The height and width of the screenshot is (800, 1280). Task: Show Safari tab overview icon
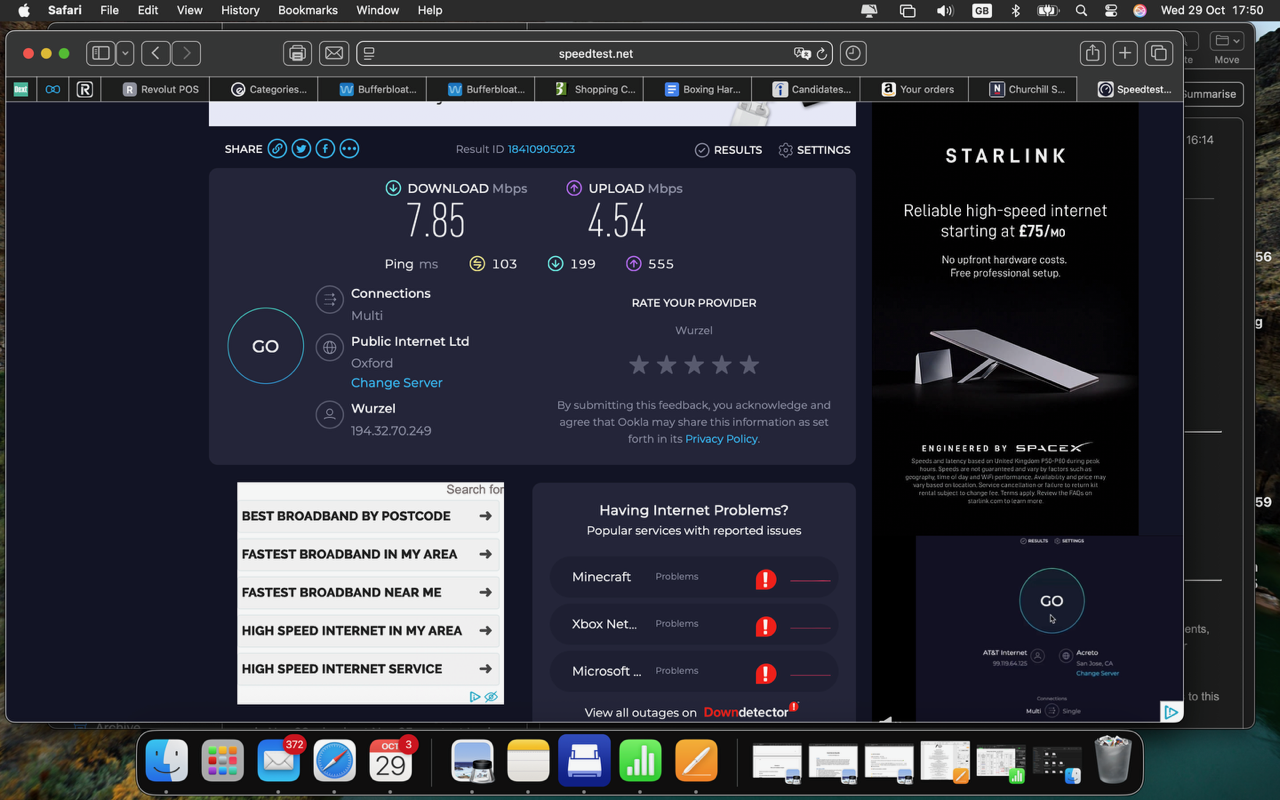click(1158, 54)
